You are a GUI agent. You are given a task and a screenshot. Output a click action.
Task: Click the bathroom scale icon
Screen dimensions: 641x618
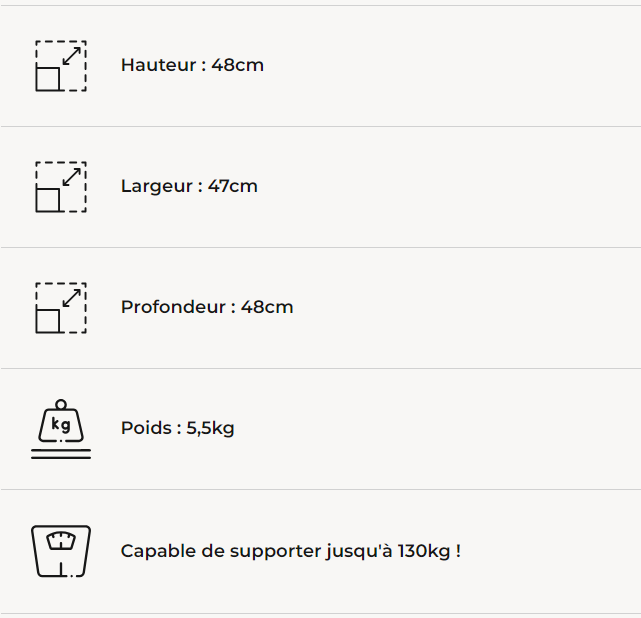[x=61, y=551]
